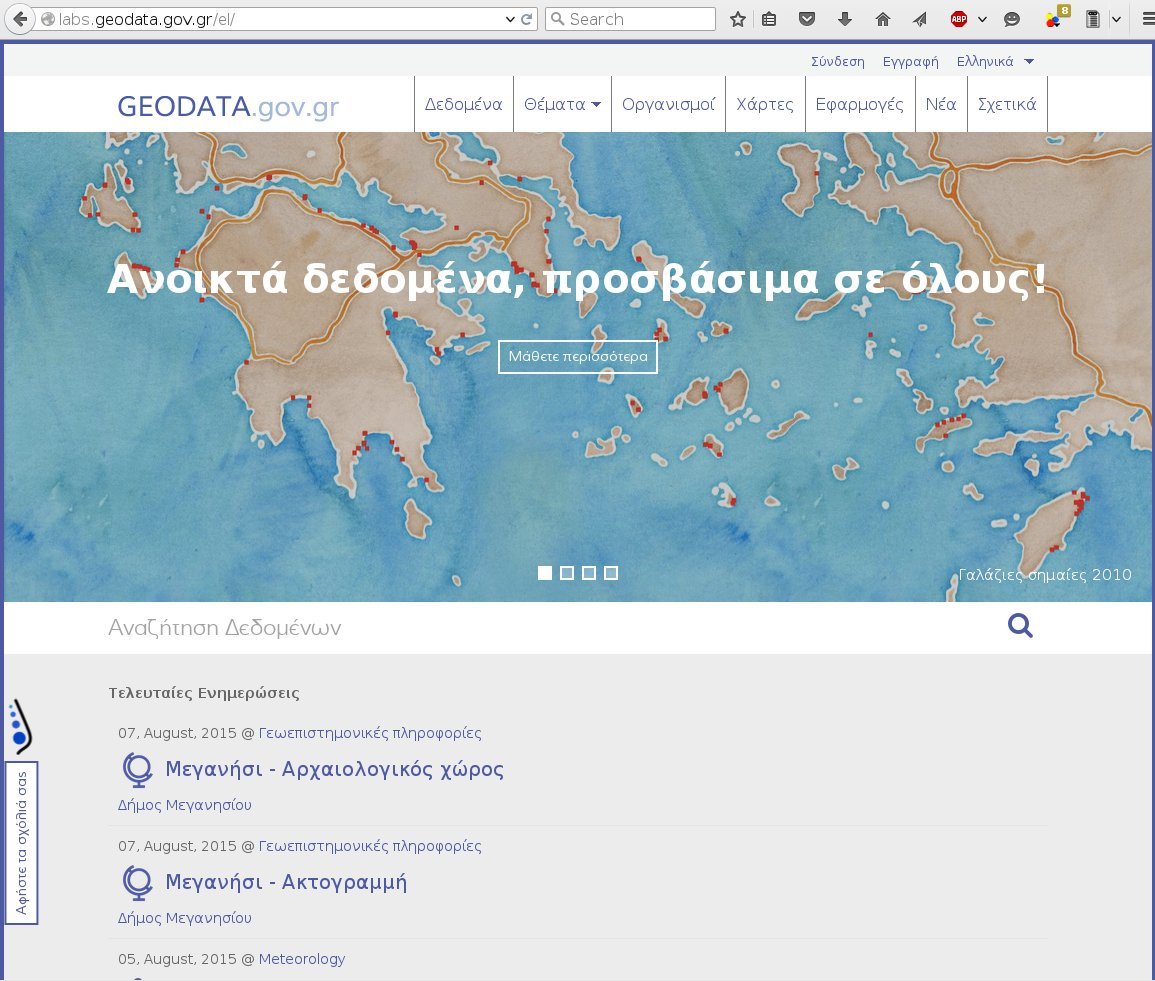Viewport: 1155px width, 981px height.
Task: Open the Δεδομένα navigation menu item
Action: click(x=463, y=104)
